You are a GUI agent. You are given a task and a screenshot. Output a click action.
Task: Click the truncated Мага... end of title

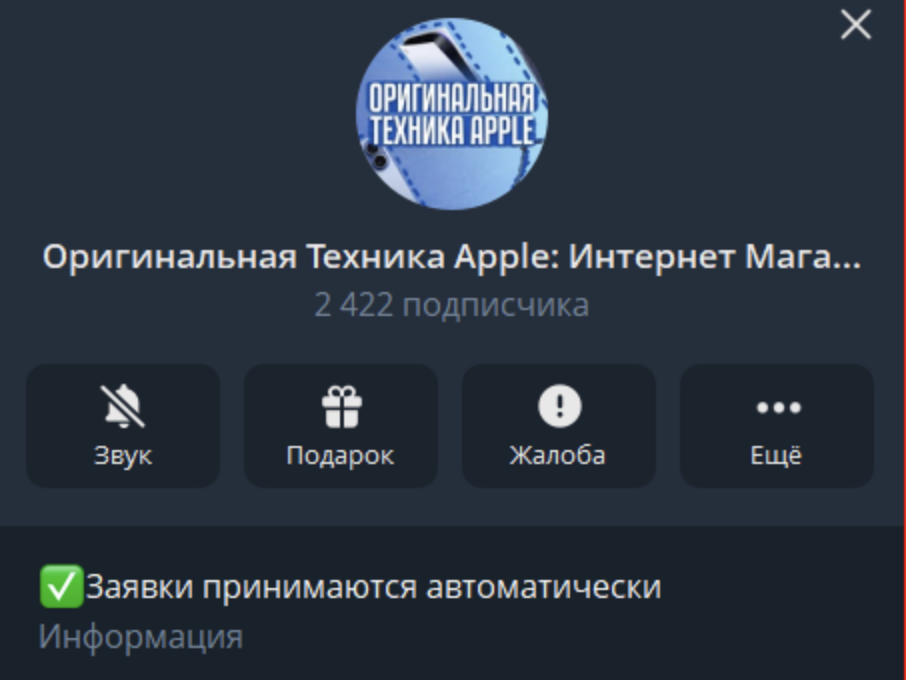803,257
